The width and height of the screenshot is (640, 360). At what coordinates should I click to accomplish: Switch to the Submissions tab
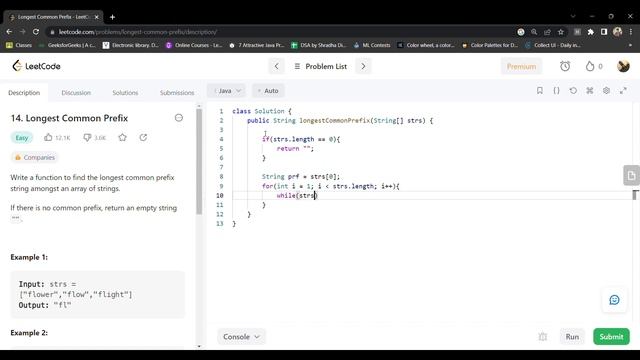pyautogui.click(x=177, y=93)
